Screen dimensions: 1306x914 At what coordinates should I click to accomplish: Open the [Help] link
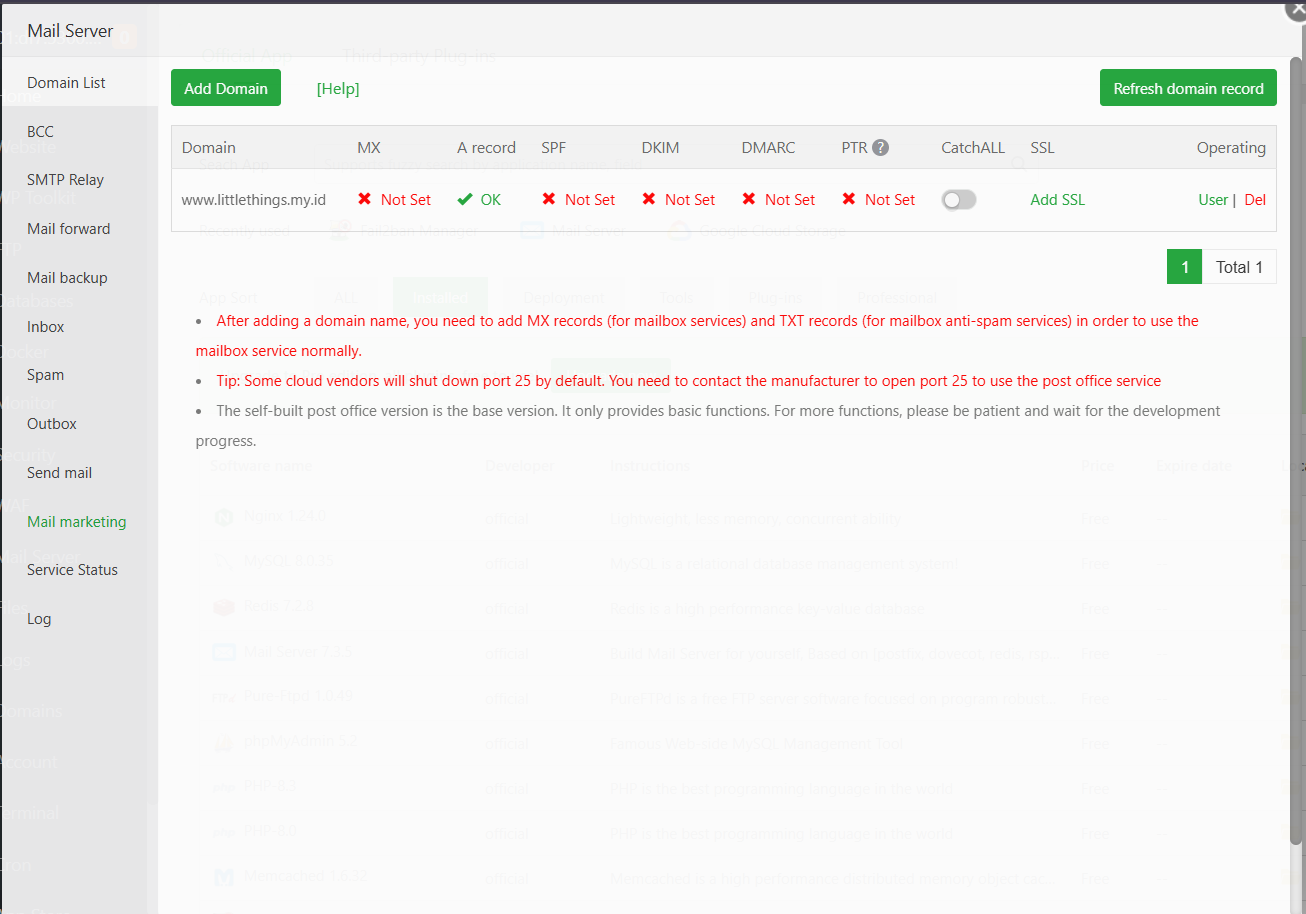[338, 88]
